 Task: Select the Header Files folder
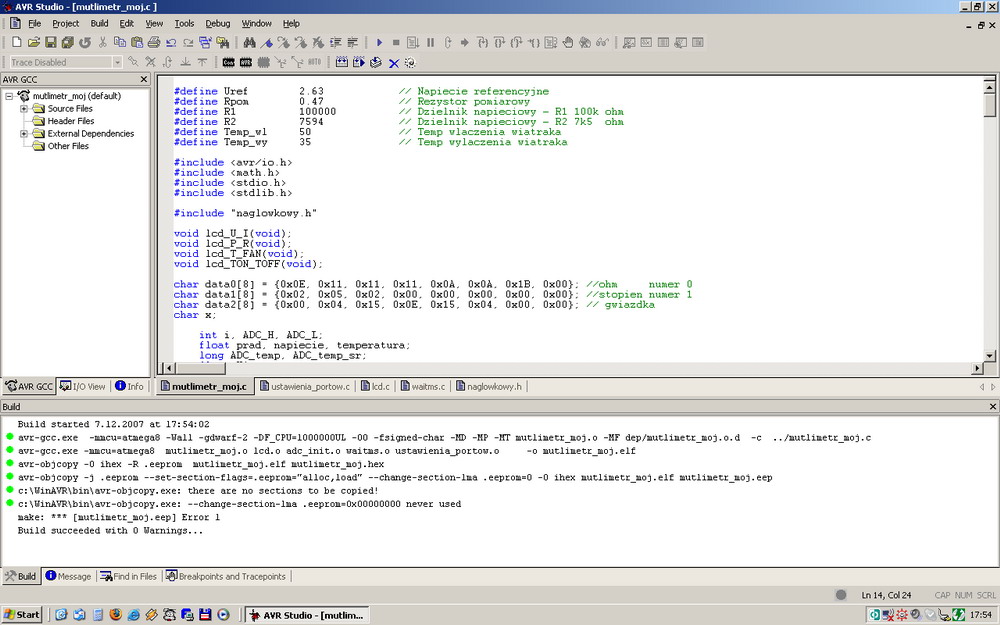click(x=71, y=121)
